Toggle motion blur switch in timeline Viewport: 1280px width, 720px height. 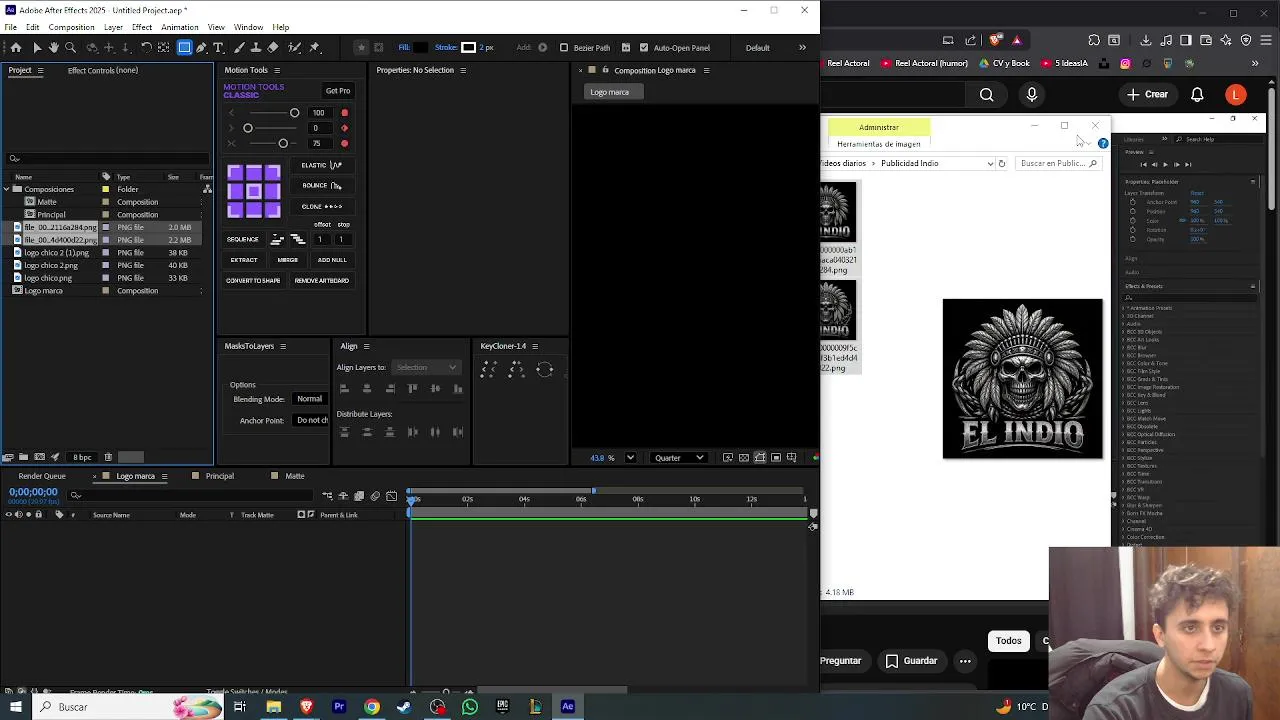click(x=375, y=496)
